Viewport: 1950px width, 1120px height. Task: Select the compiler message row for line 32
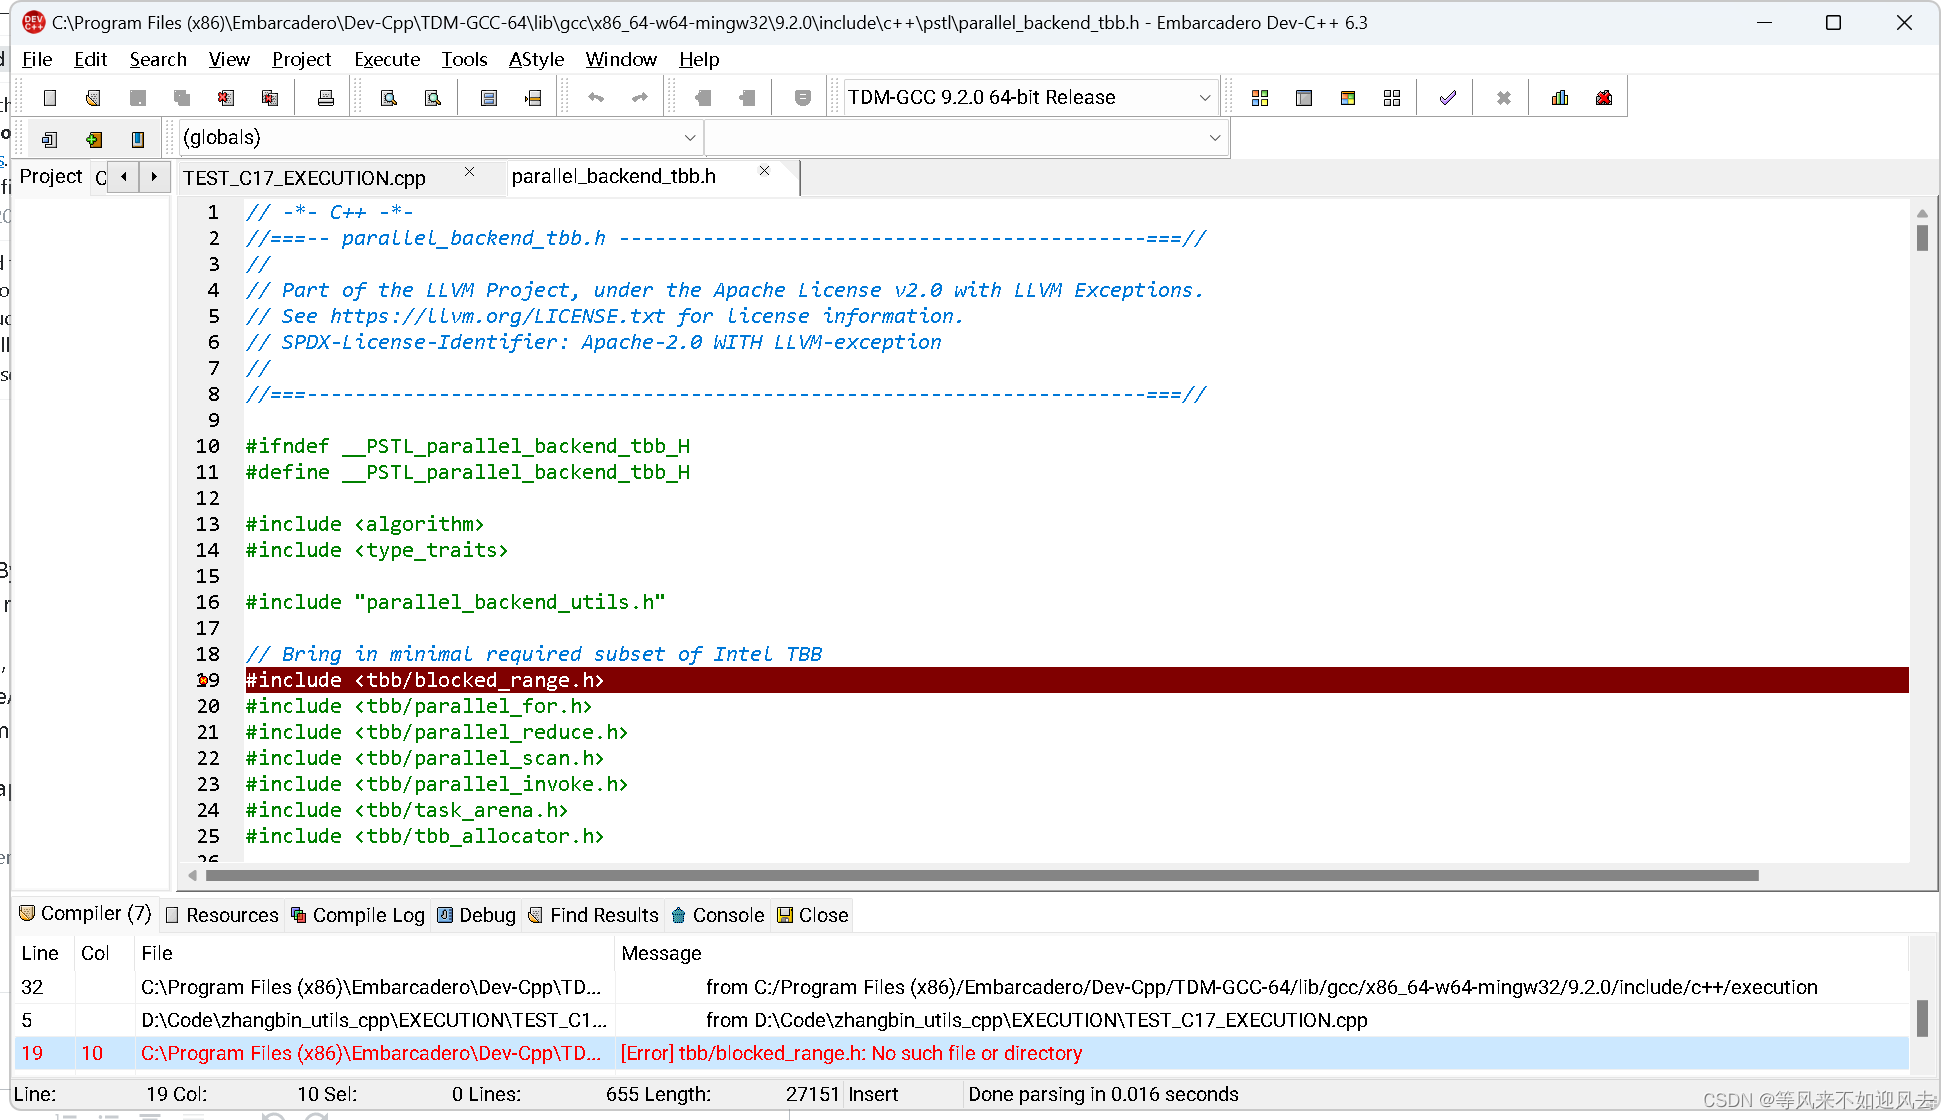point(960,987)
